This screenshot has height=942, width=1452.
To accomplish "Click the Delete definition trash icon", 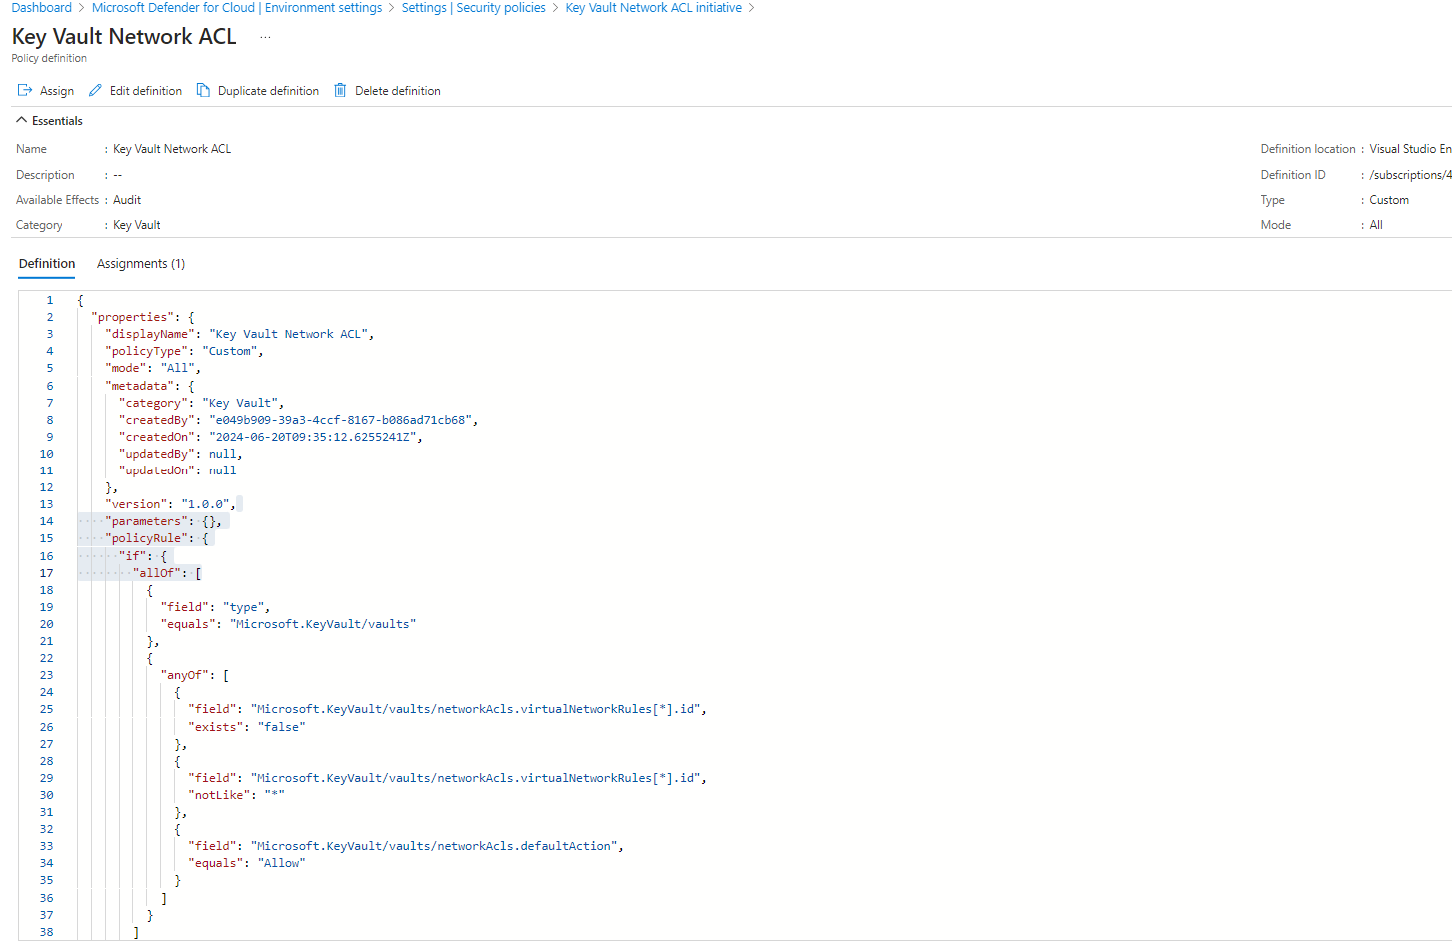I will tap(340, 90).
